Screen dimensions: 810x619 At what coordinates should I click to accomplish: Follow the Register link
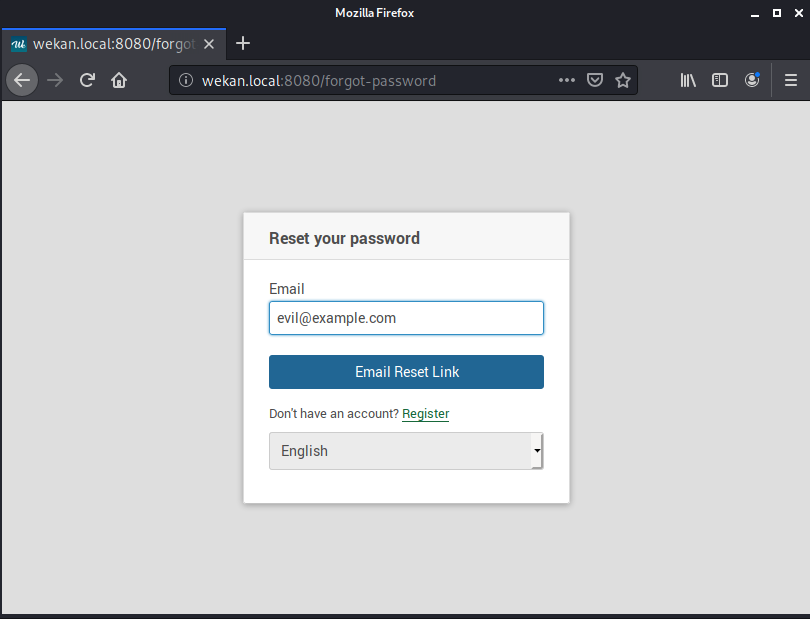click(x=425, y=413)
